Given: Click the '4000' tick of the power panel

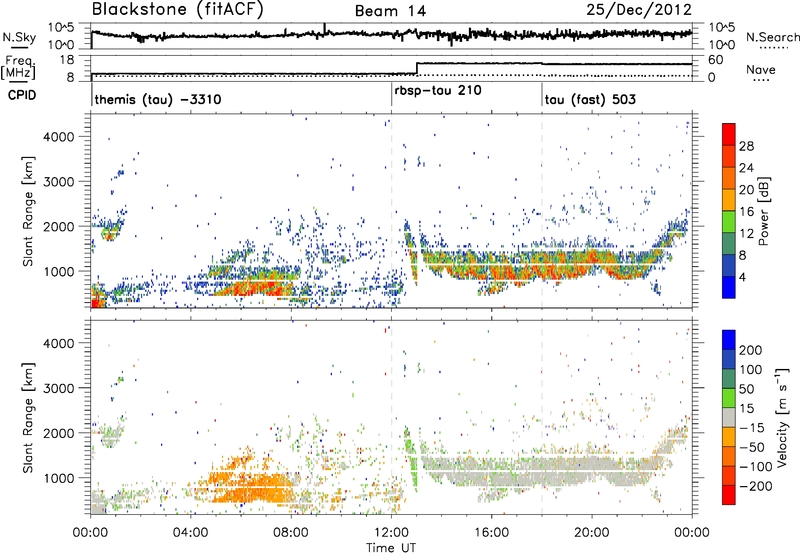Looking at the screenshot, I should pyautogui.click(x=58, y=137).
